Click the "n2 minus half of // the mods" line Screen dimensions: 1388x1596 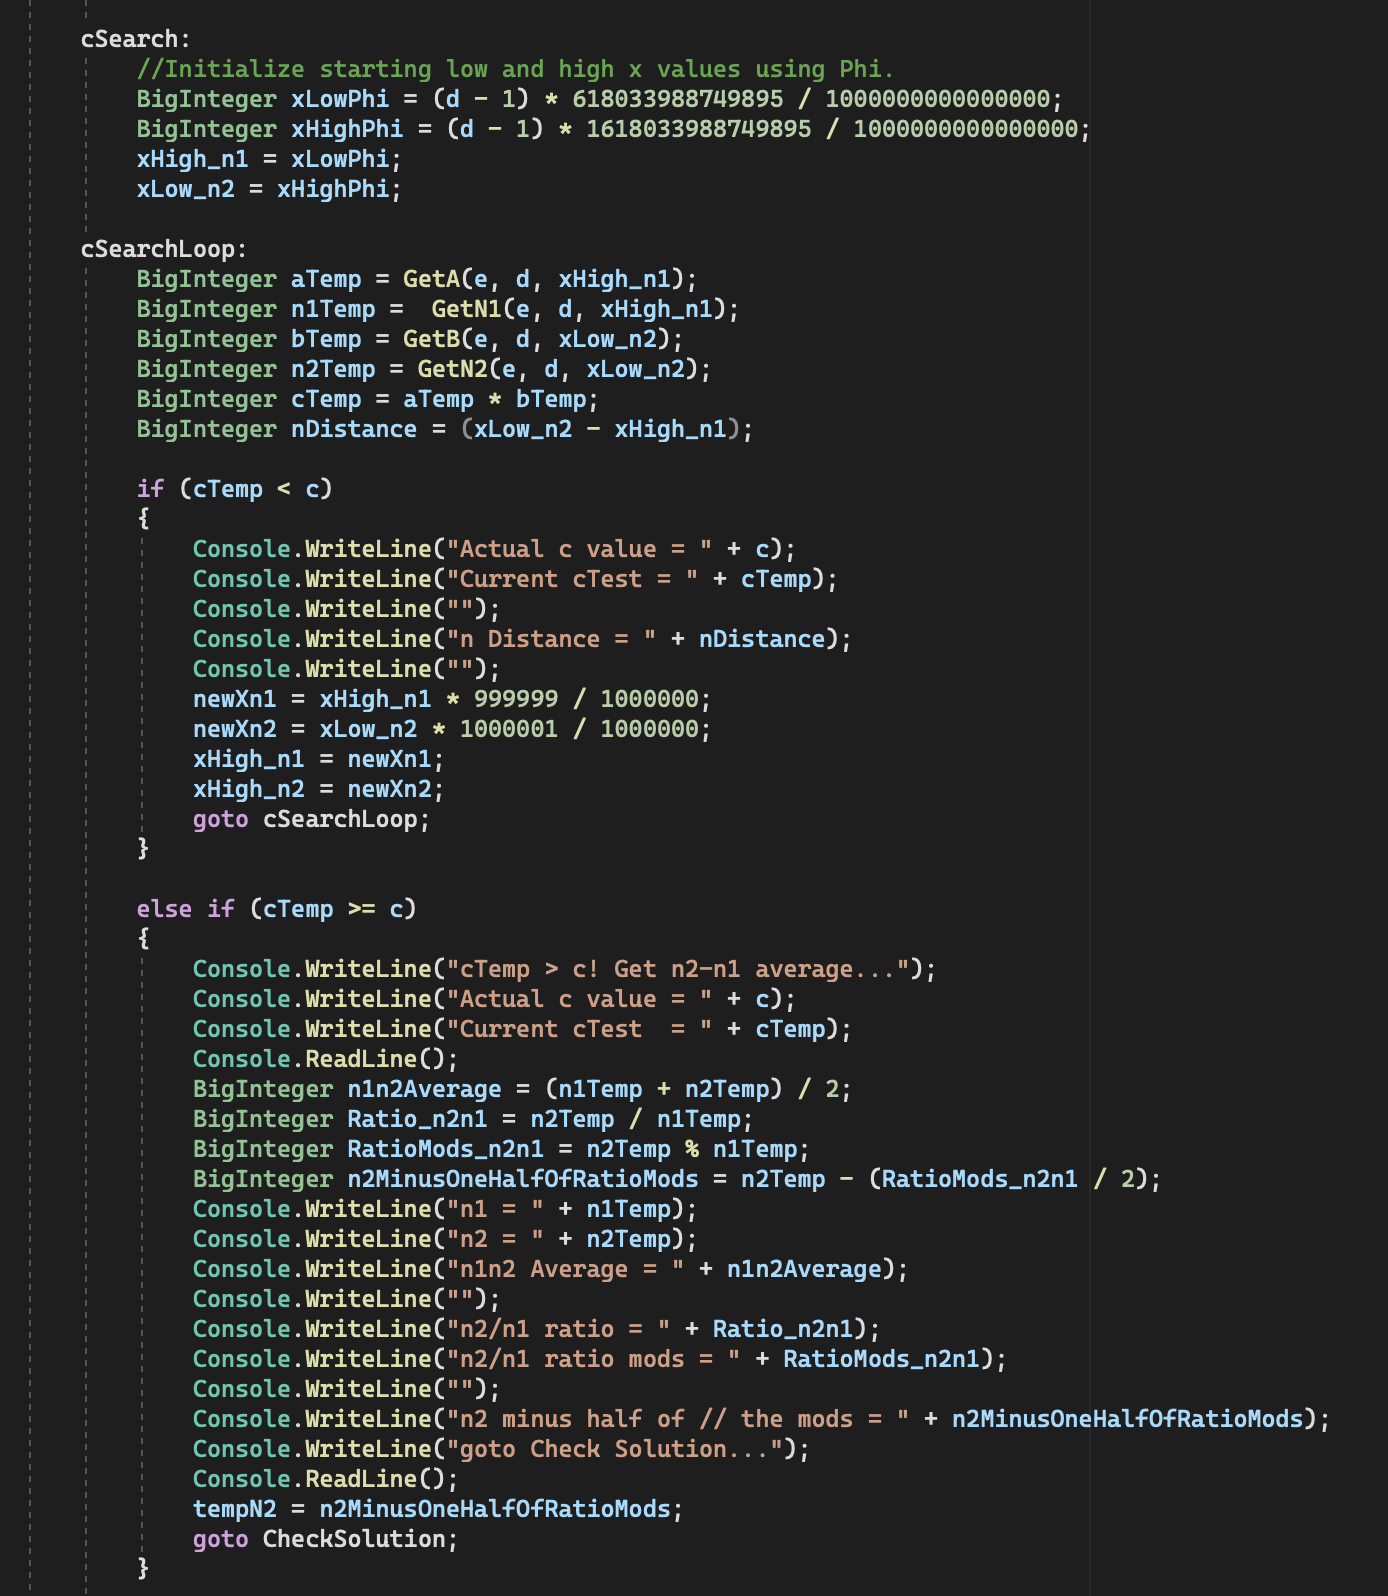click(x=761, y=1419)
